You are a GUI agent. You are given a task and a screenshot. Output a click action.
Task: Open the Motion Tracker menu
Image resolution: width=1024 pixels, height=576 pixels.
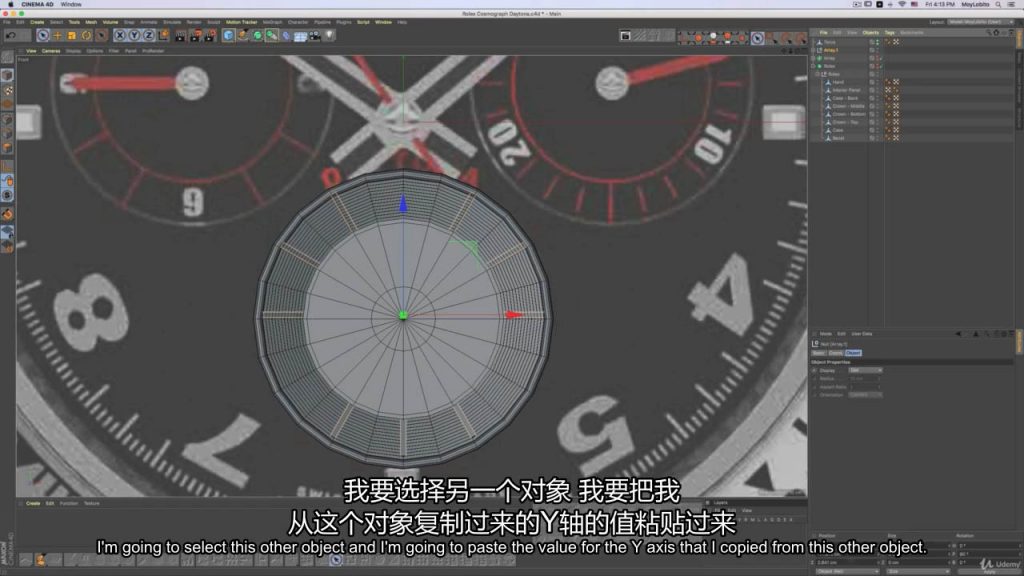coord(242,22)
